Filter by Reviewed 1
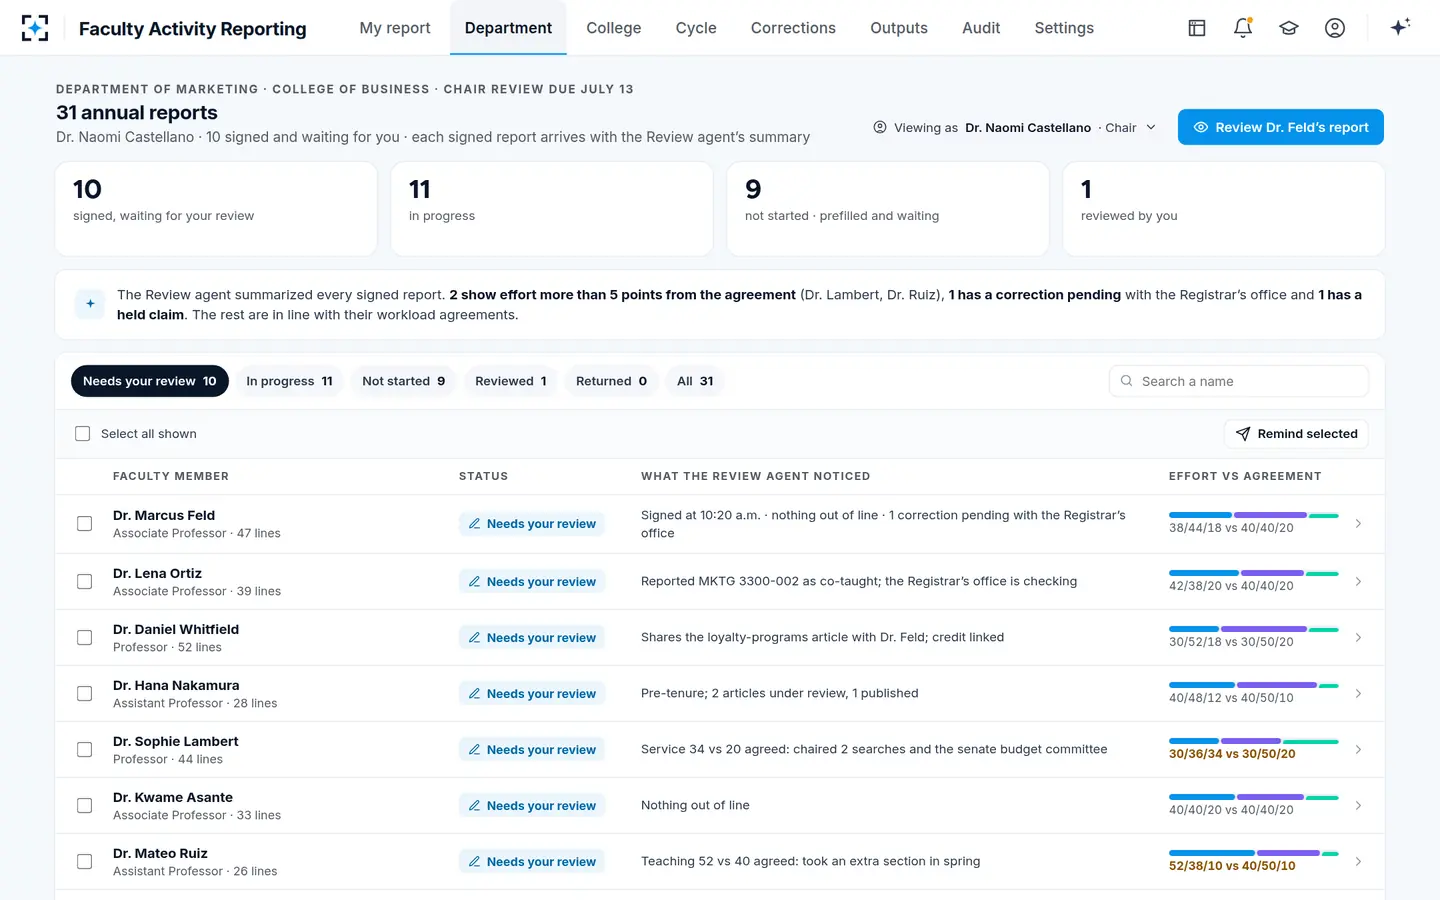 pyautogui.click(x=511, y=381)
